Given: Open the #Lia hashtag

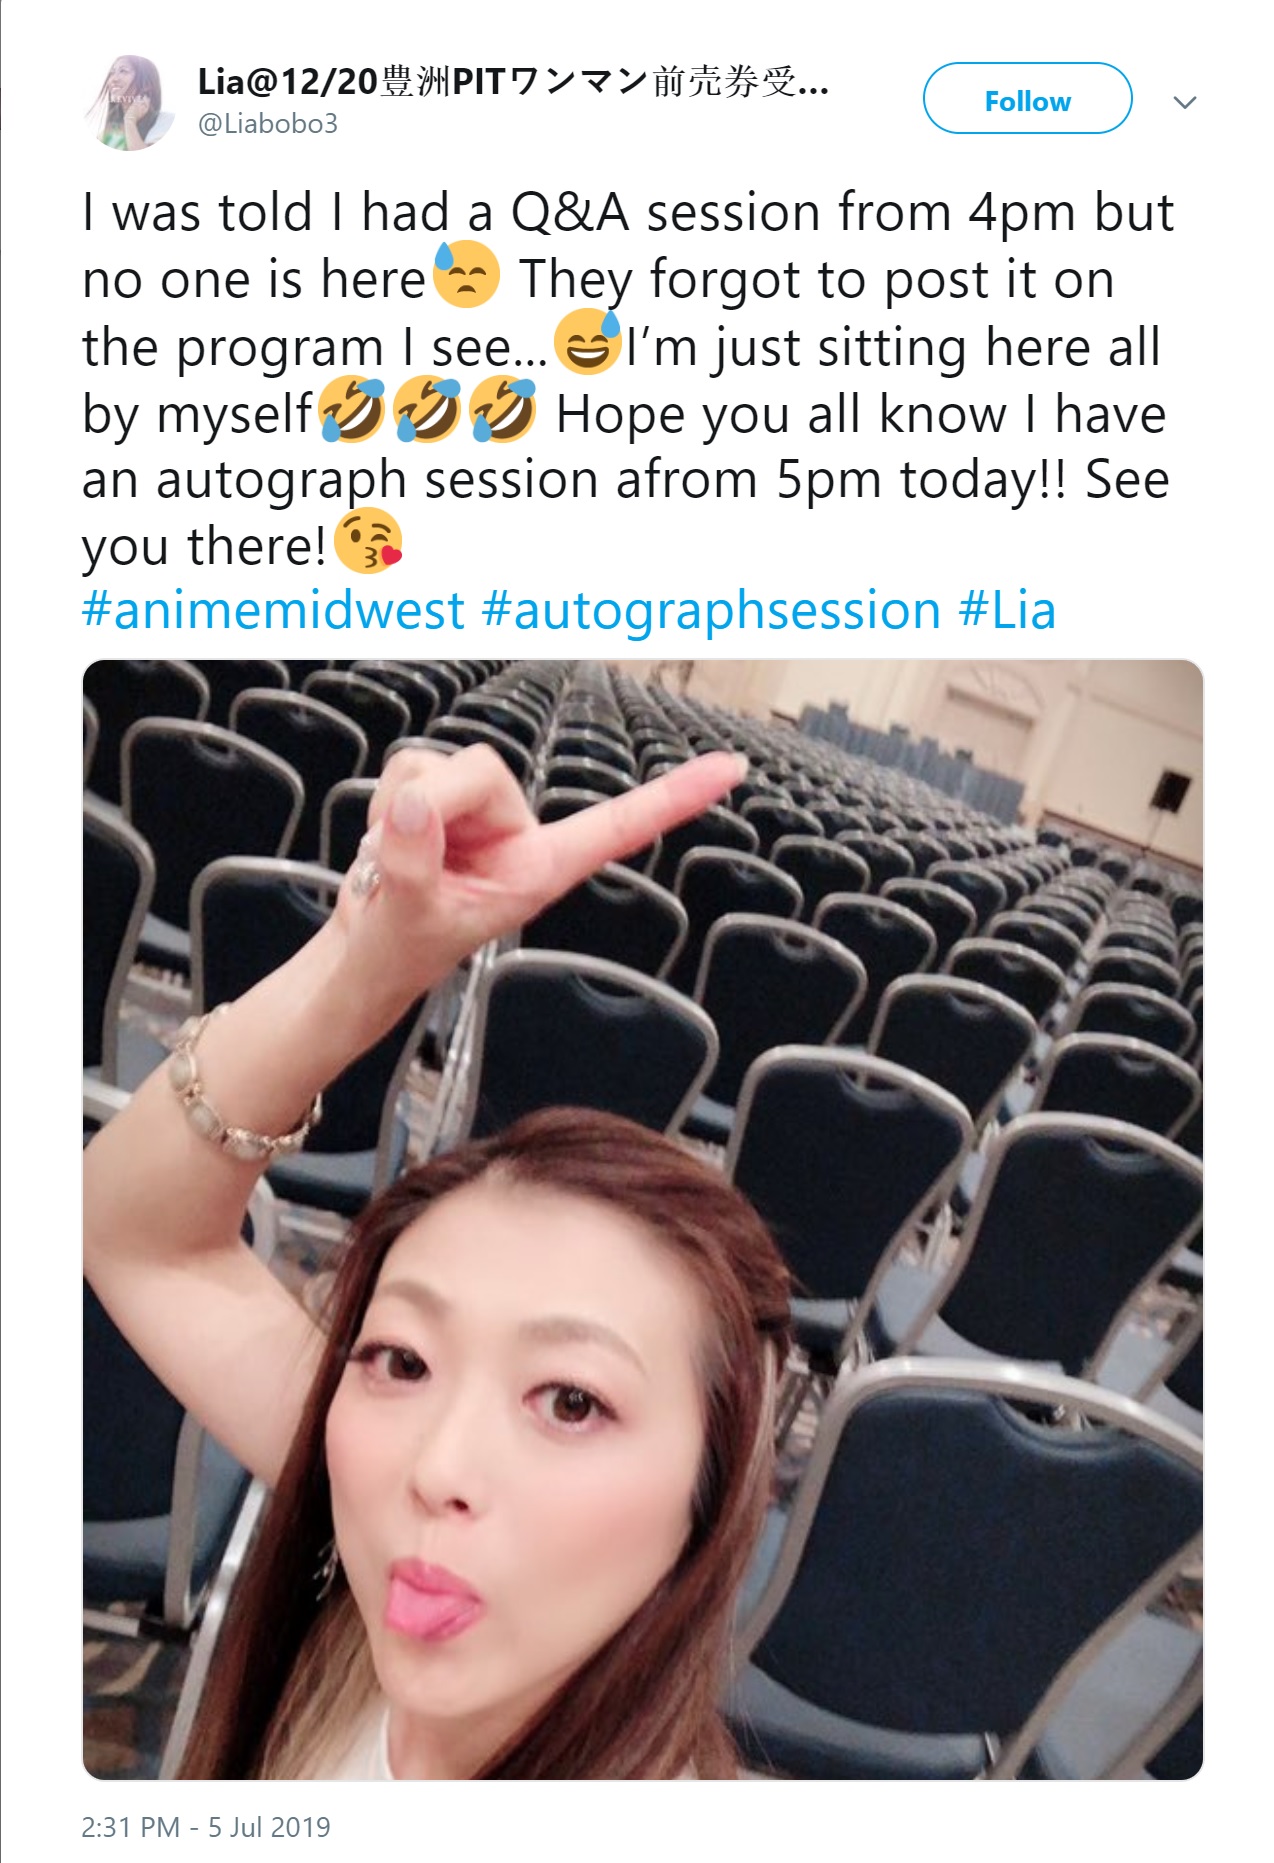Looking at the screenshot, I should (1006, 611).
